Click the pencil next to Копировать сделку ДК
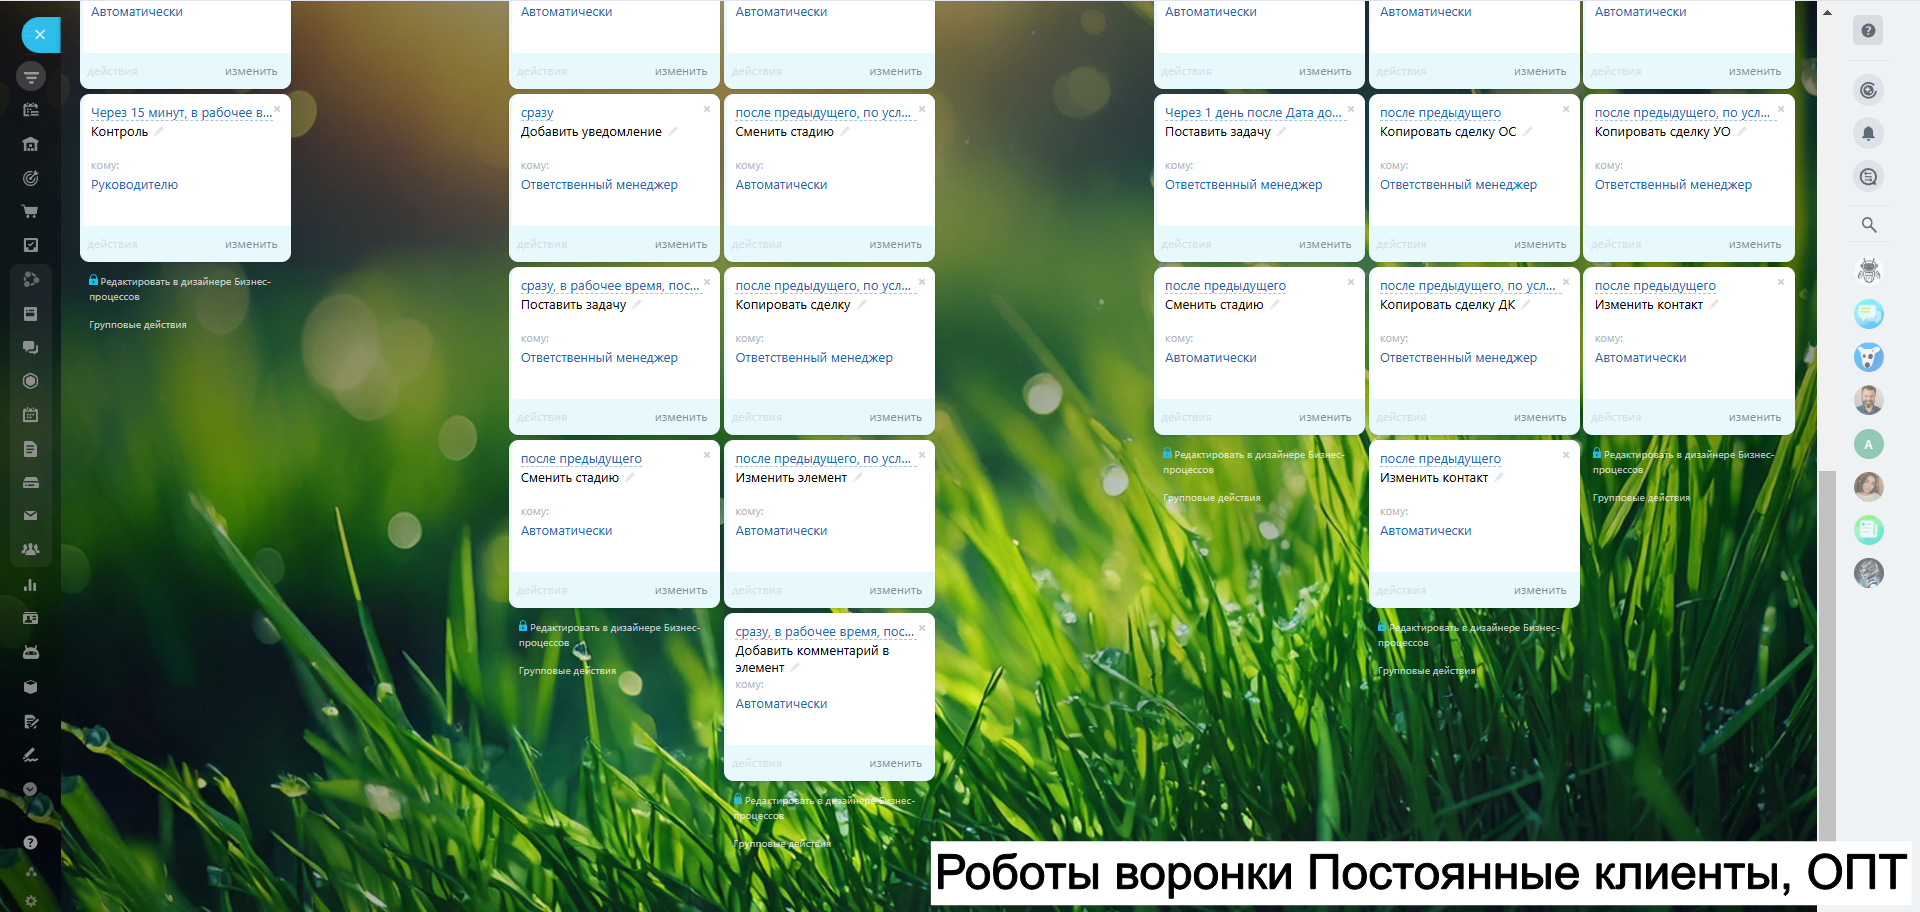The width and height of the screenshot is (1920, 912). tap(1526, 304)
